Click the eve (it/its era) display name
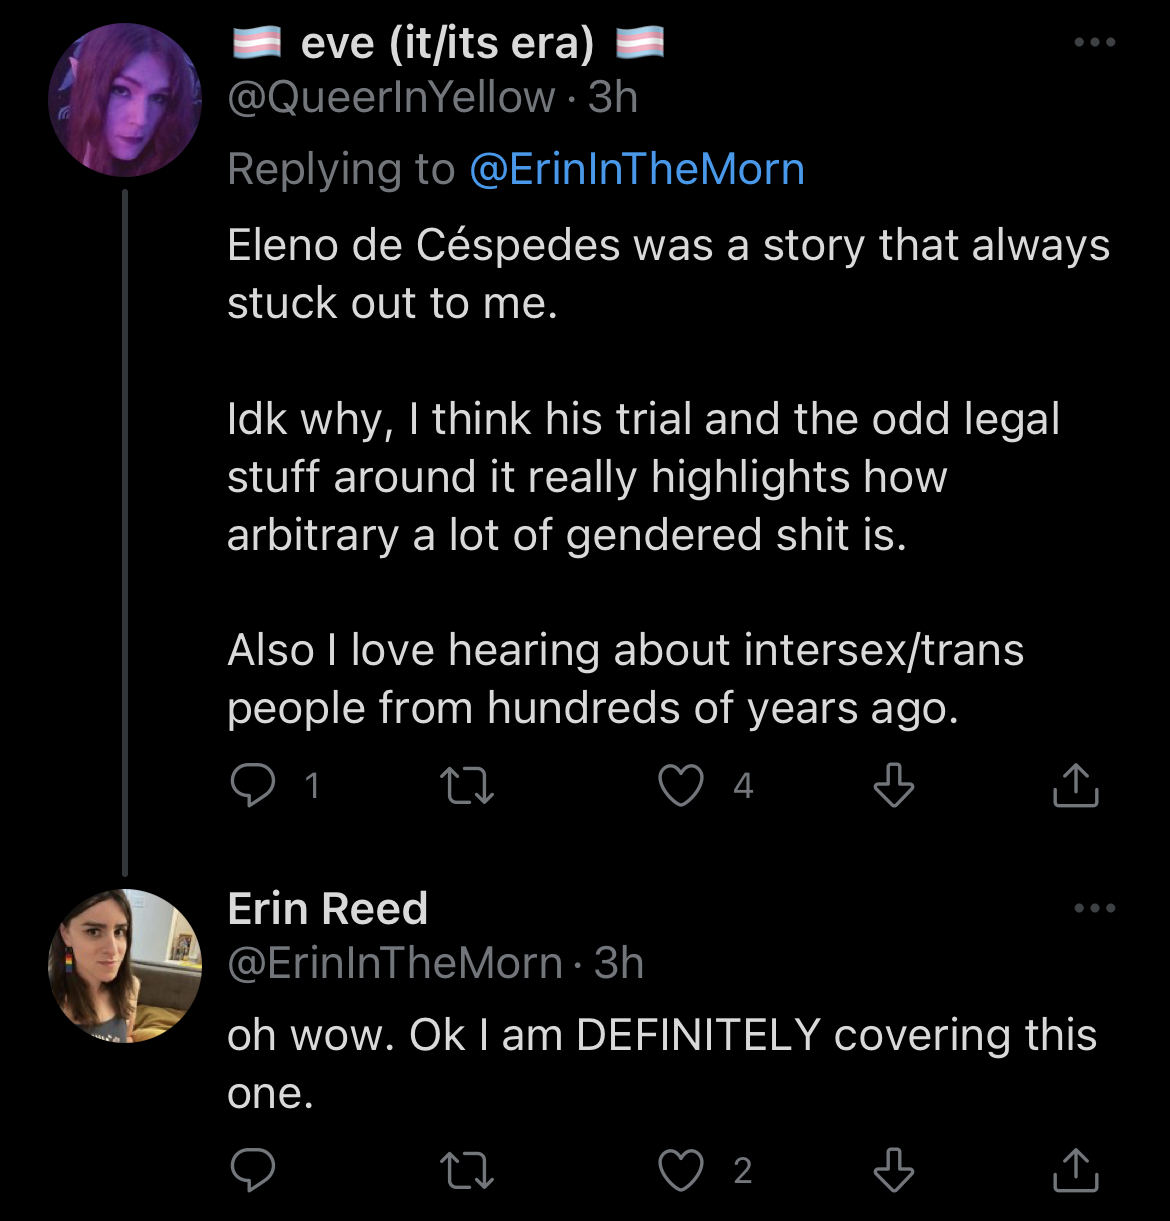This screenshot has width=1170, height=1221. pyautogui.click(x=446, y=43)
